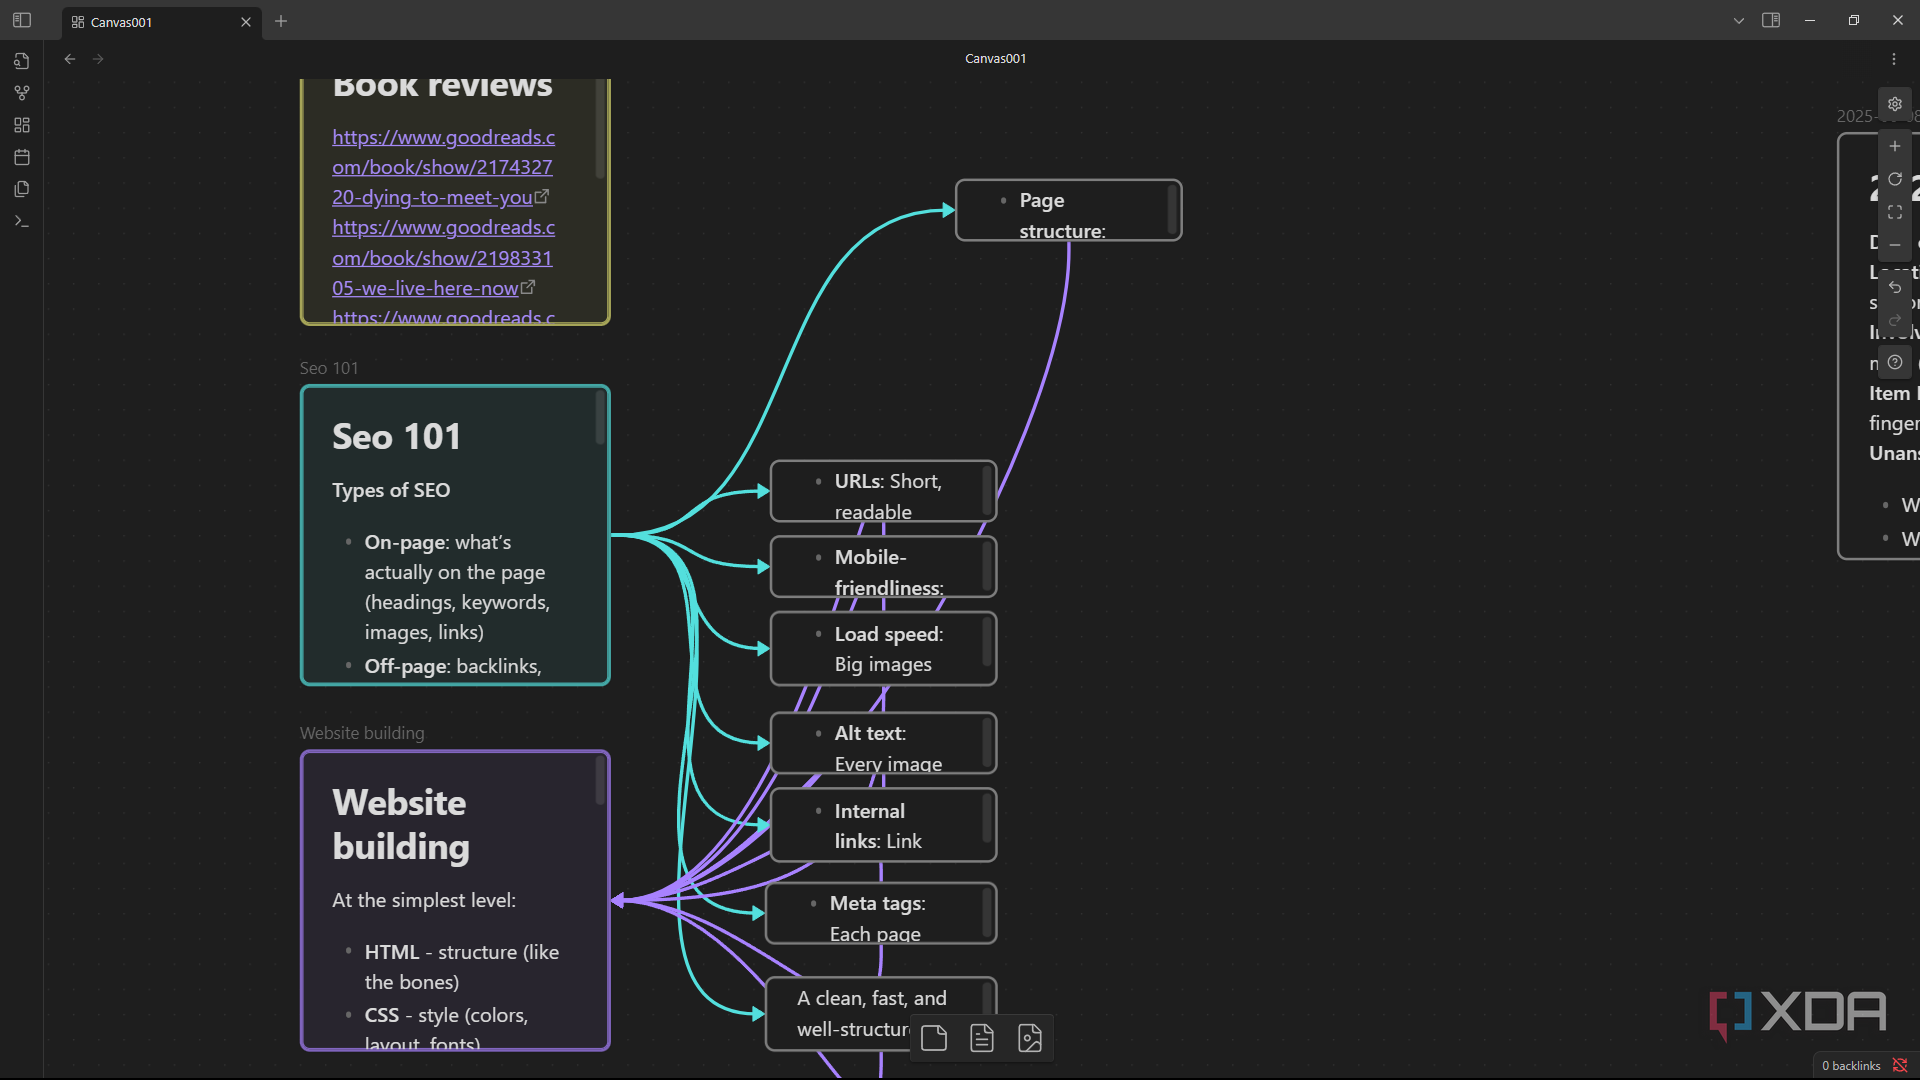Add media from vault to canvas
The width and height of the screenshot is (1920, 1080).
click(x=1030, y=1039)
